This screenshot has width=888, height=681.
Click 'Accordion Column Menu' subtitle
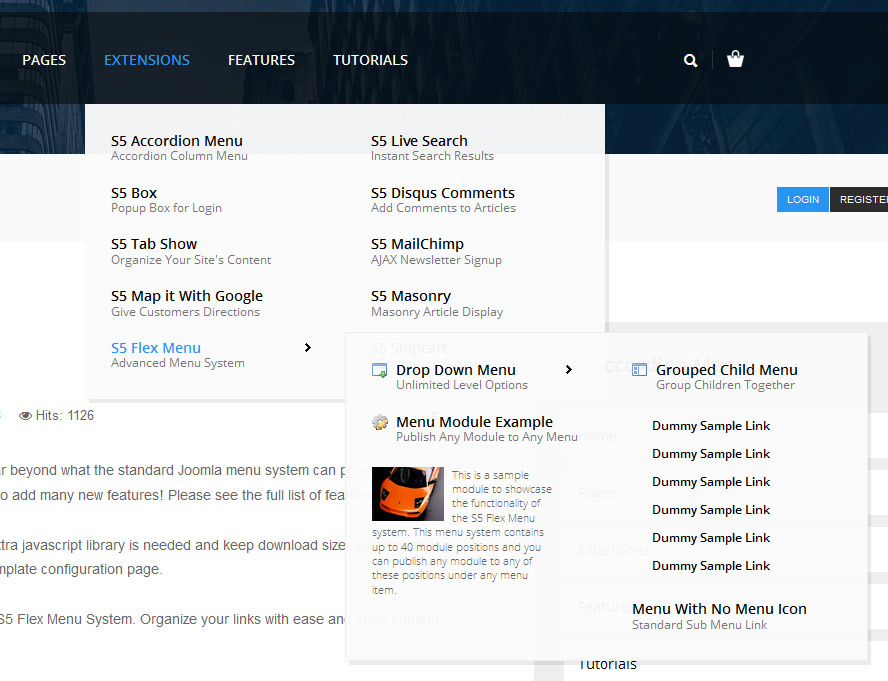179,156
